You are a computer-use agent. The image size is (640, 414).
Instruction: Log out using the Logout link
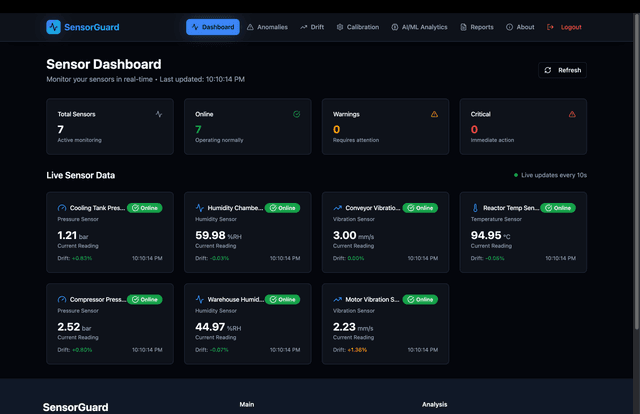click(564, 27)
